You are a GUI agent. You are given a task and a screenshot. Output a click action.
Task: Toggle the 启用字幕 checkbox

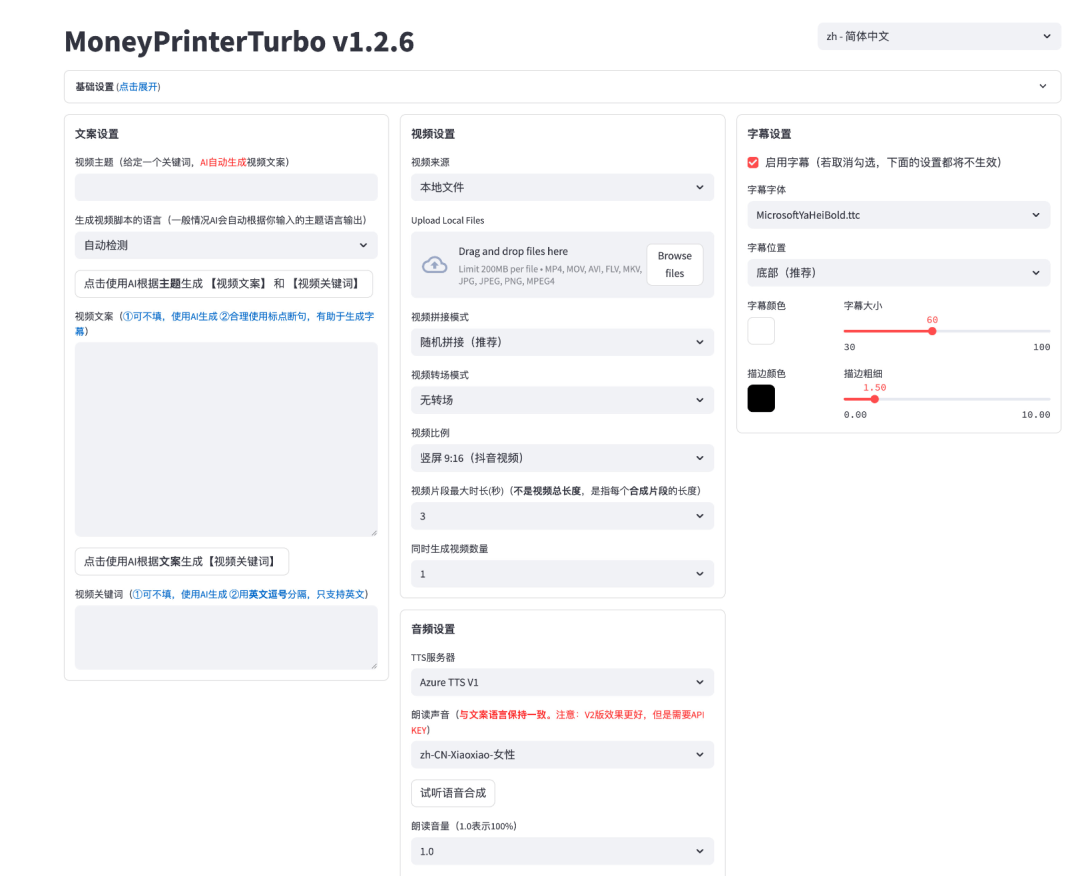pos(753,162)
